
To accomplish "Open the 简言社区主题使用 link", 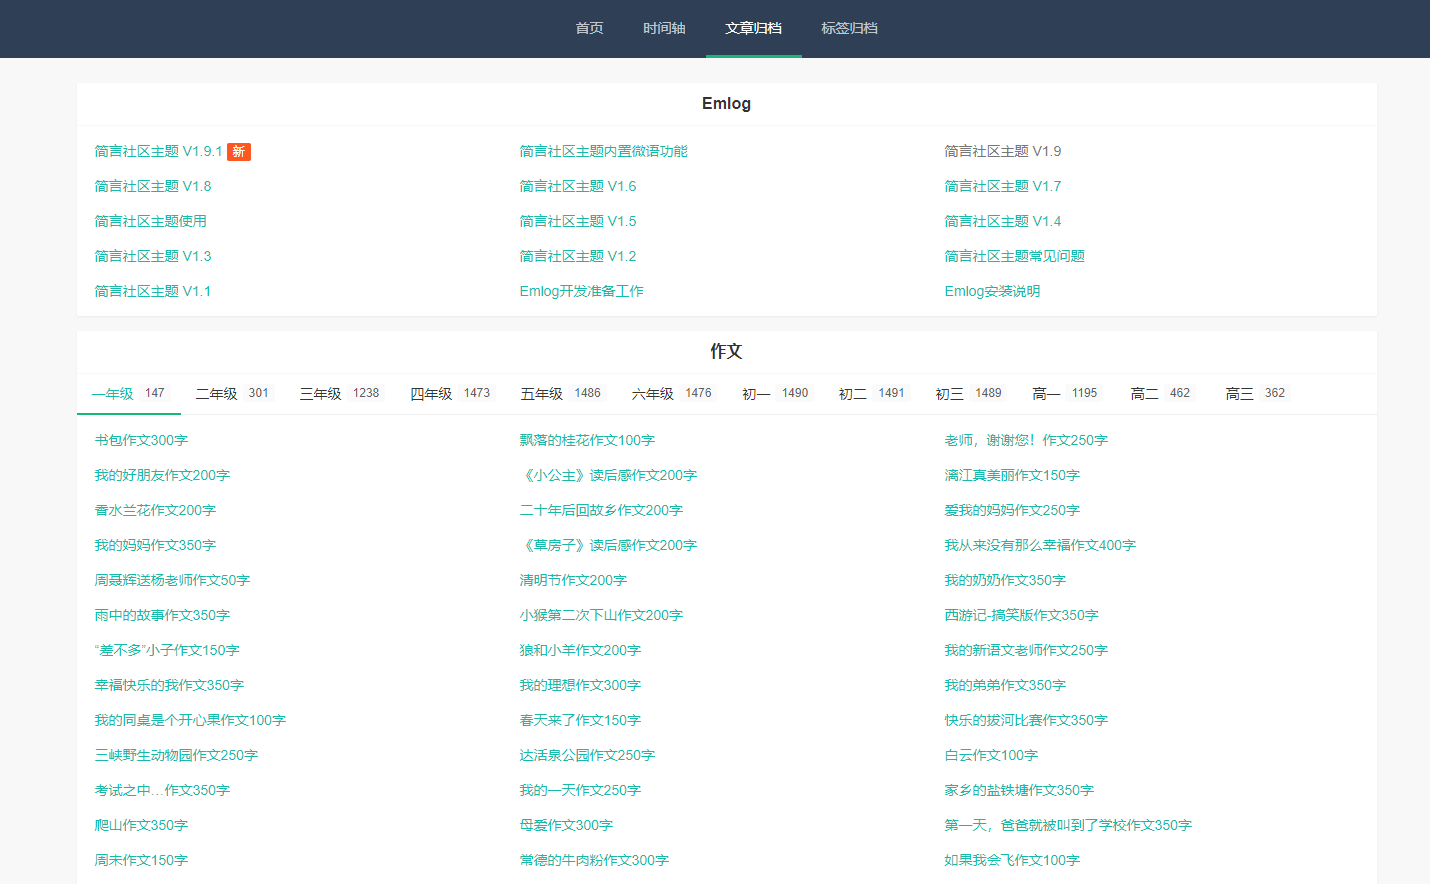I will click(x=150, y=221).
